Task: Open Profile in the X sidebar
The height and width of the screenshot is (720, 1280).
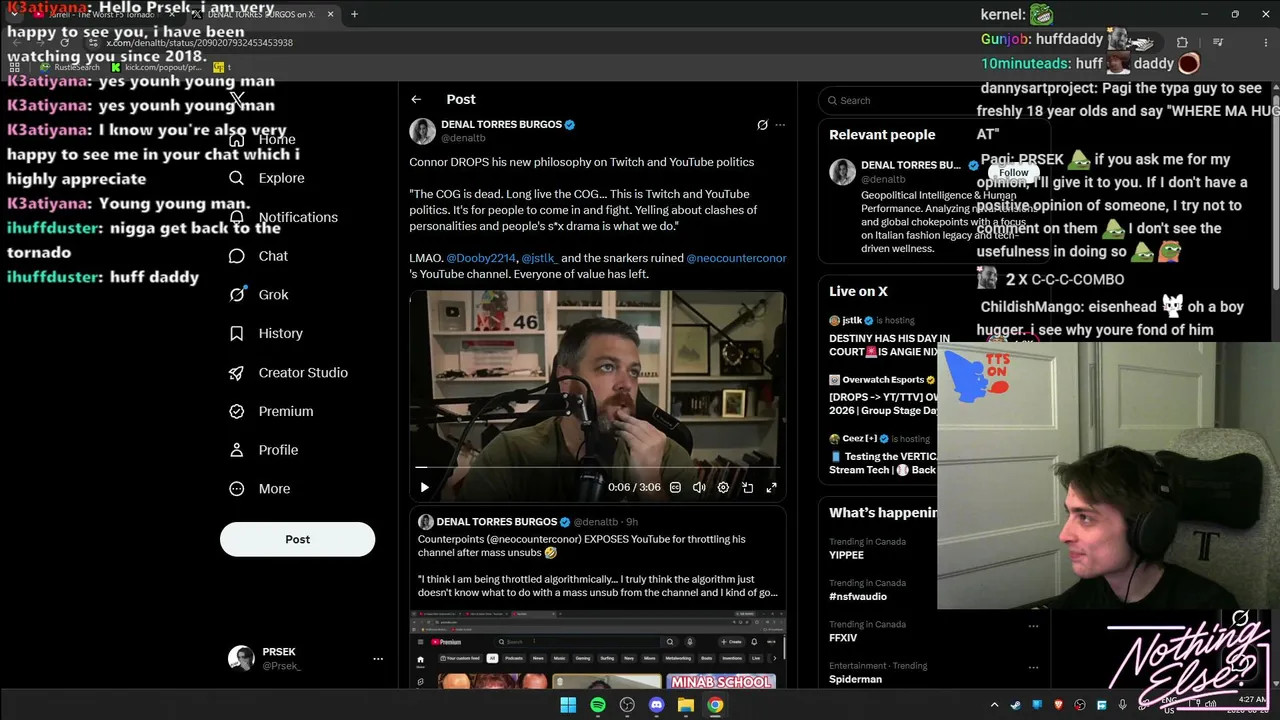Action: pyautogui.click(x=264, y=450)
